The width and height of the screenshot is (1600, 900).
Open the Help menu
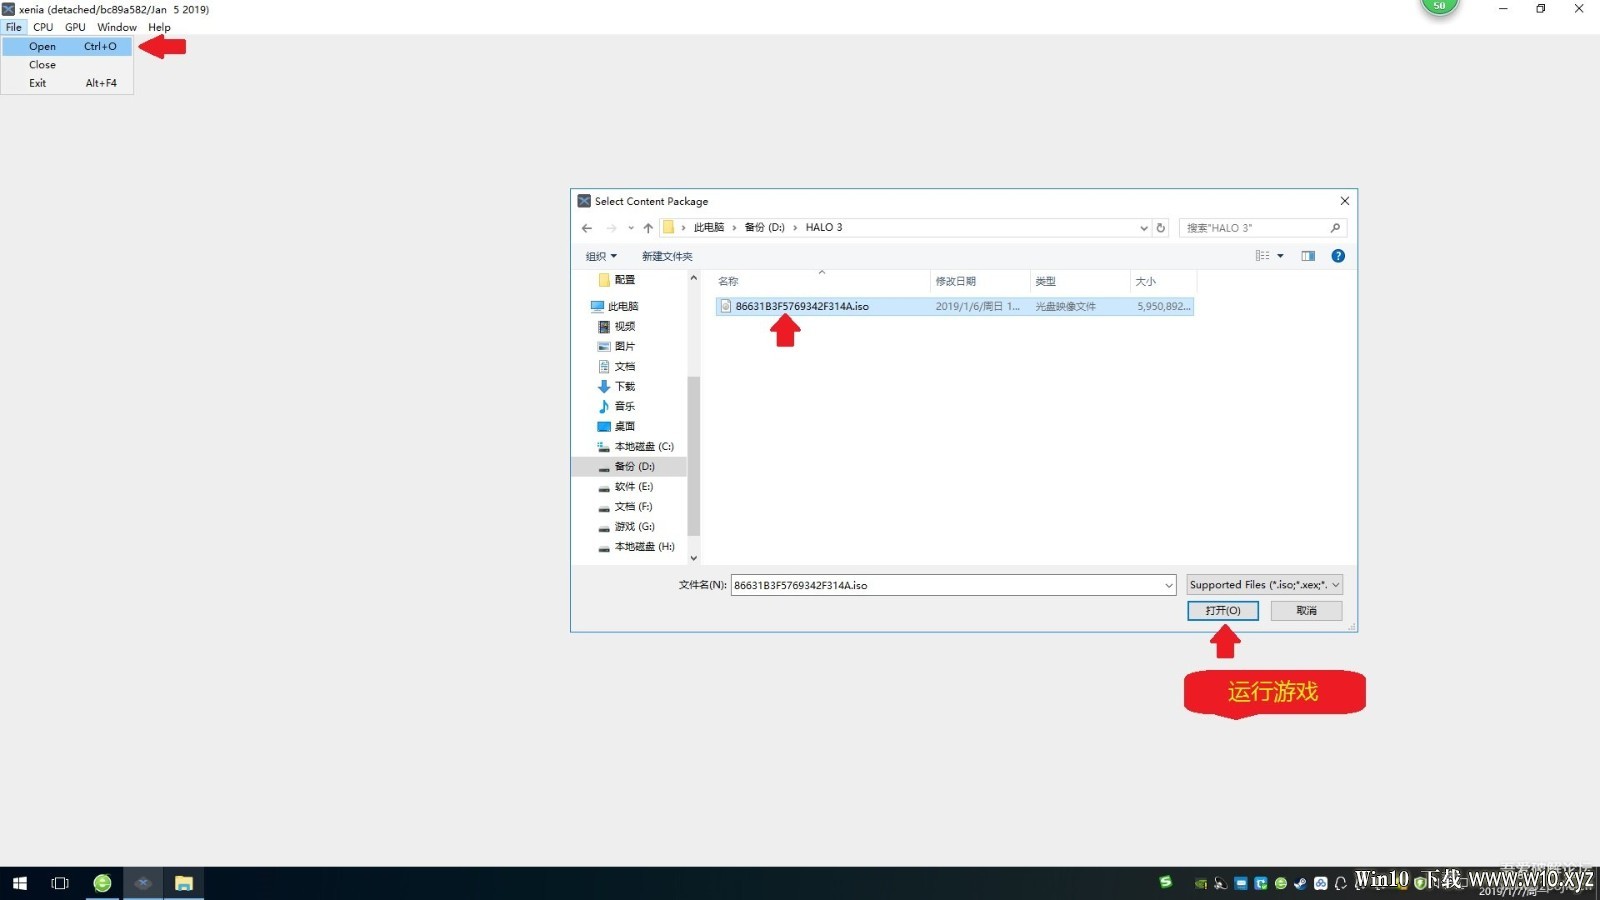coord(159,27)
